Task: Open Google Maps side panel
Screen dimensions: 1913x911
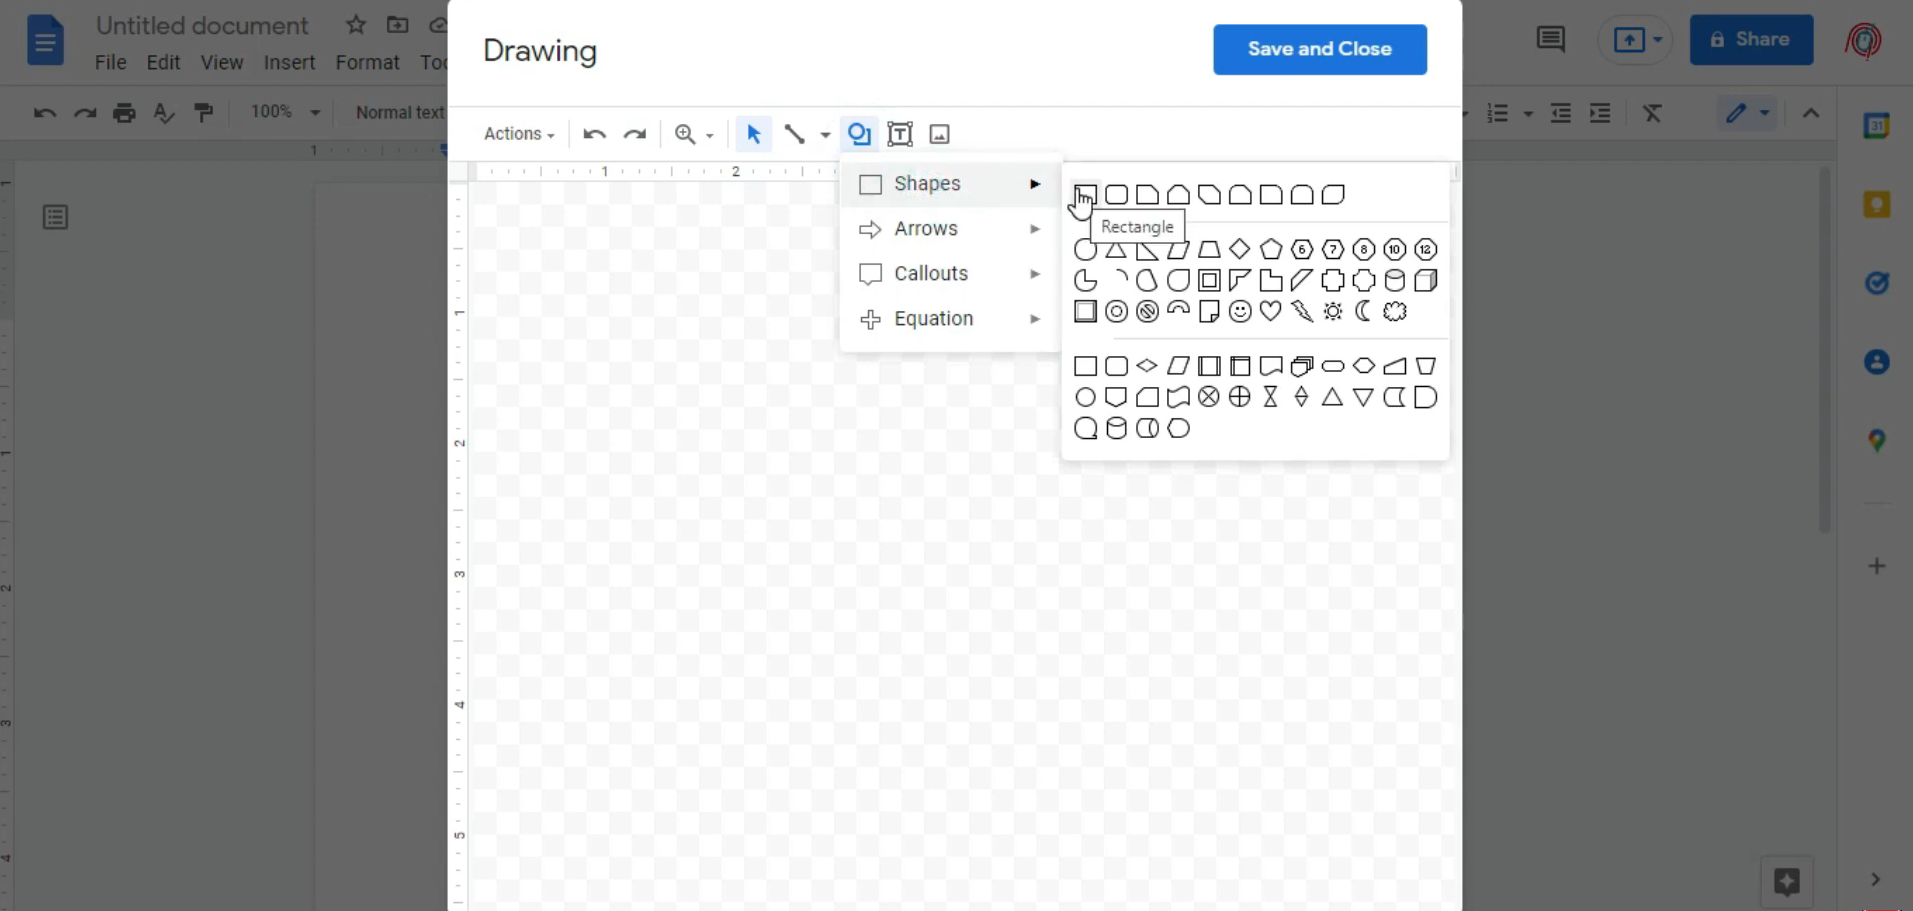Action: coord(1877,440)
